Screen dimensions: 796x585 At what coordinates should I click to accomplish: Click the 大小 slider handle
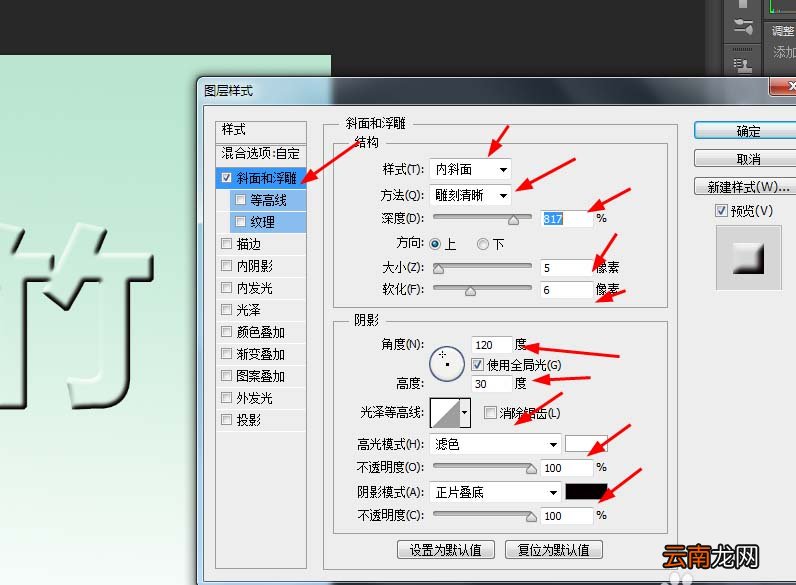pos(438,269)
